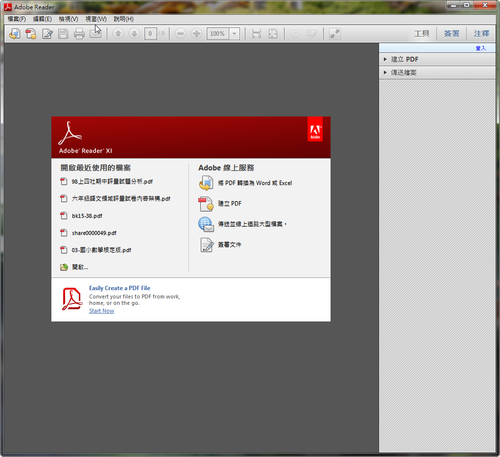Click the page number input field
Image resolution: width=500 pixels, height=457 pixels.
click(150, 34)
